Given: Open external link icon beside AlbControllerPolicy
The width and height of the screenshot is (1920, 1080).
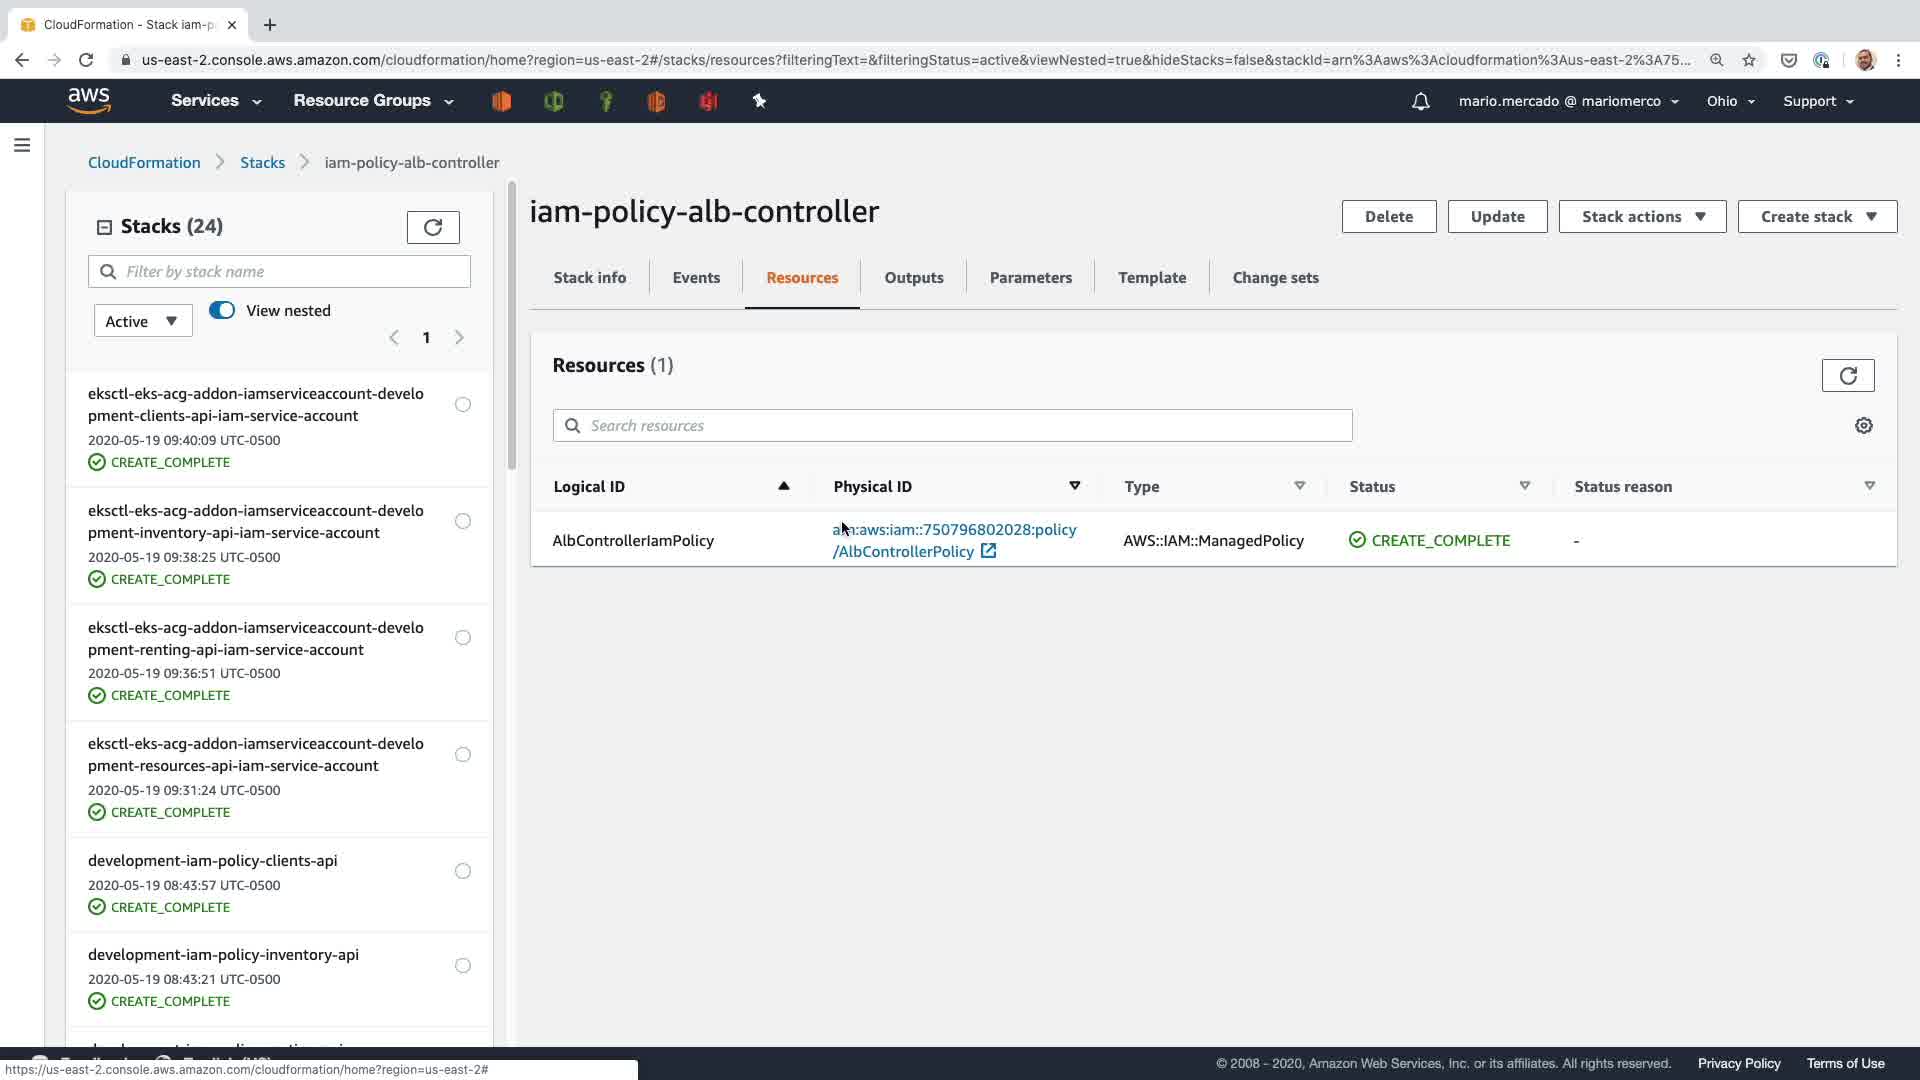Looking at the screenshot, I should (988, 551).
